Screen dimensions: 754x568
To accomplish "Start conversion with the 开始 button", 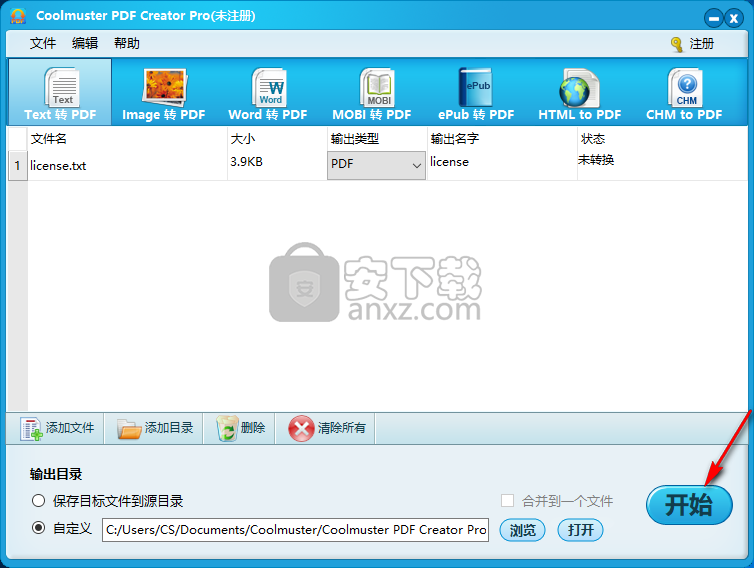I will 689,505.
